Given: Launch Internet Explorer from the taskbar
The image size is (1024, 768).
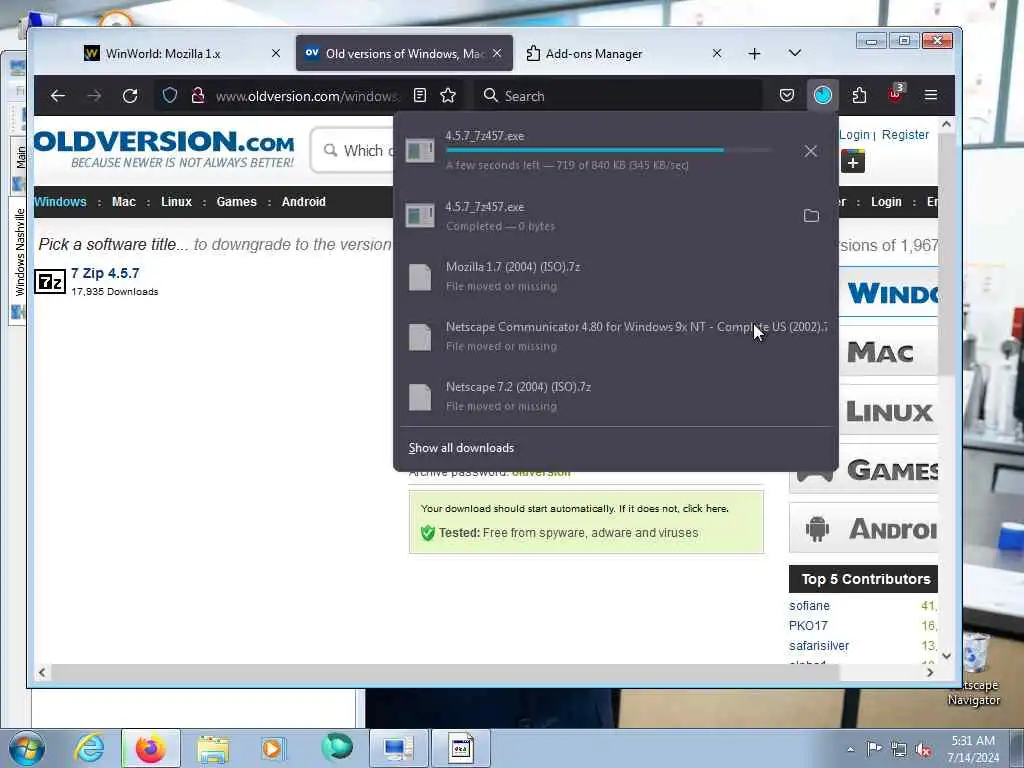Looking at the screenshot, I should pos(89,748).
